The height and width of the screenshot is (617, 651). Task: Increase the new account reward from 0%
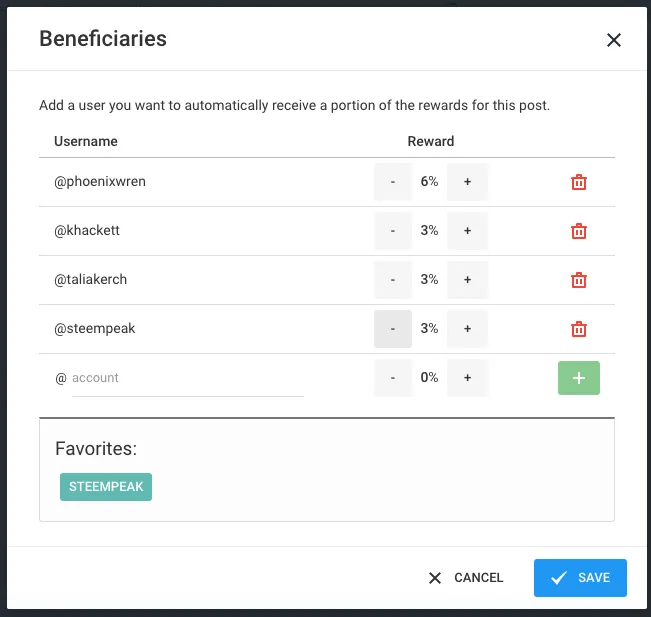[x=467, y=378]
